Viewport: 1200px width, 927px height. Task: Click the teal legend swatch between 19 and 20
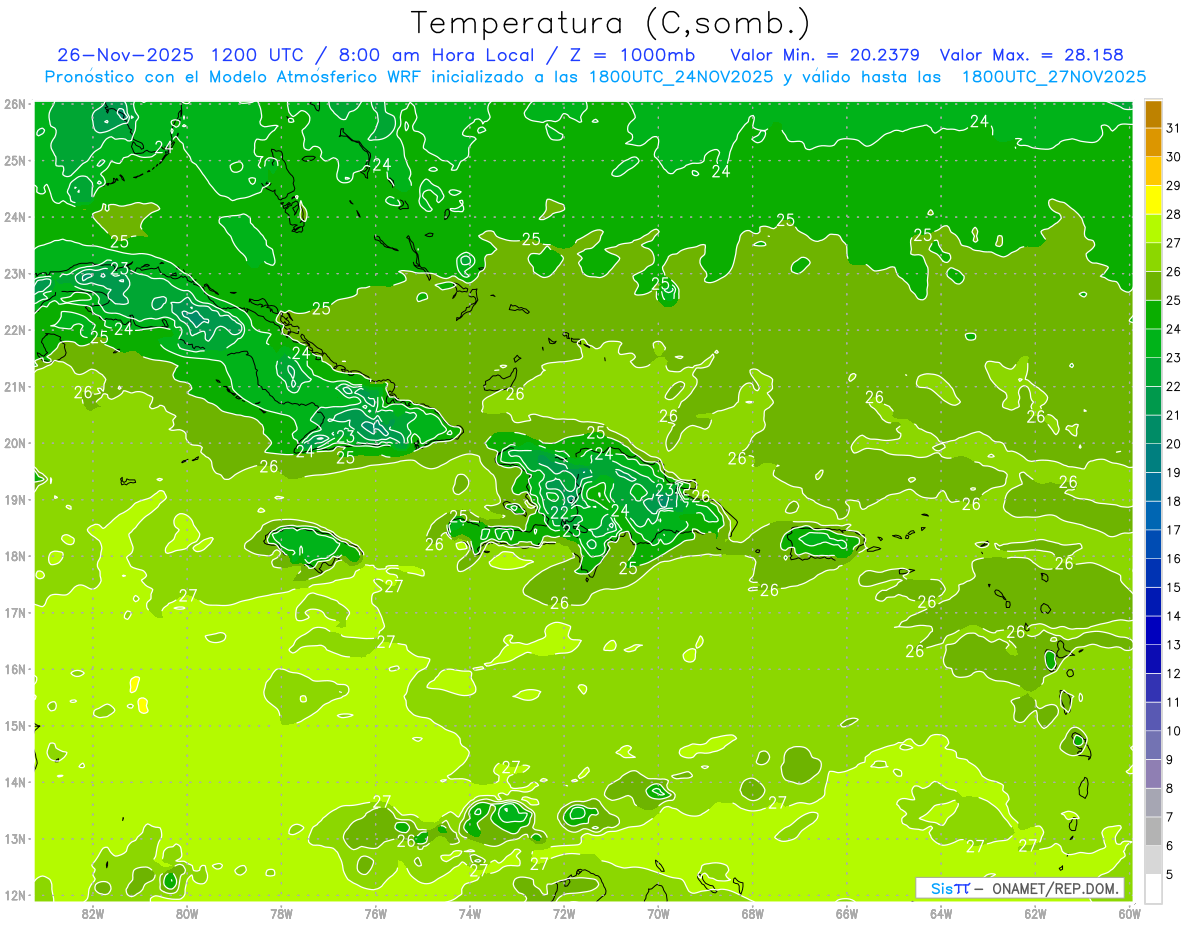(x=1153, y=458)
